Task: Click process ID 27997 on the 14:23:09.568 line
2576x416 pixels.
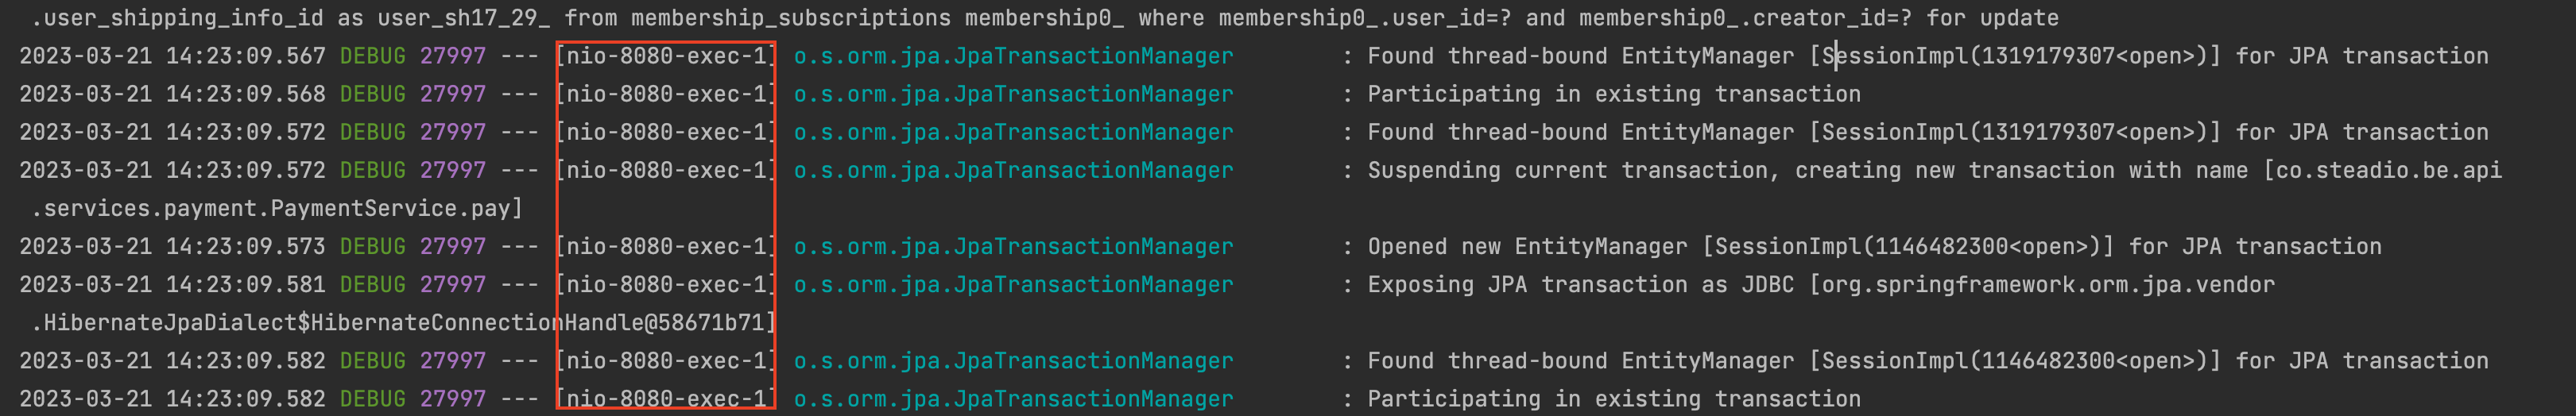Action: 452,94
